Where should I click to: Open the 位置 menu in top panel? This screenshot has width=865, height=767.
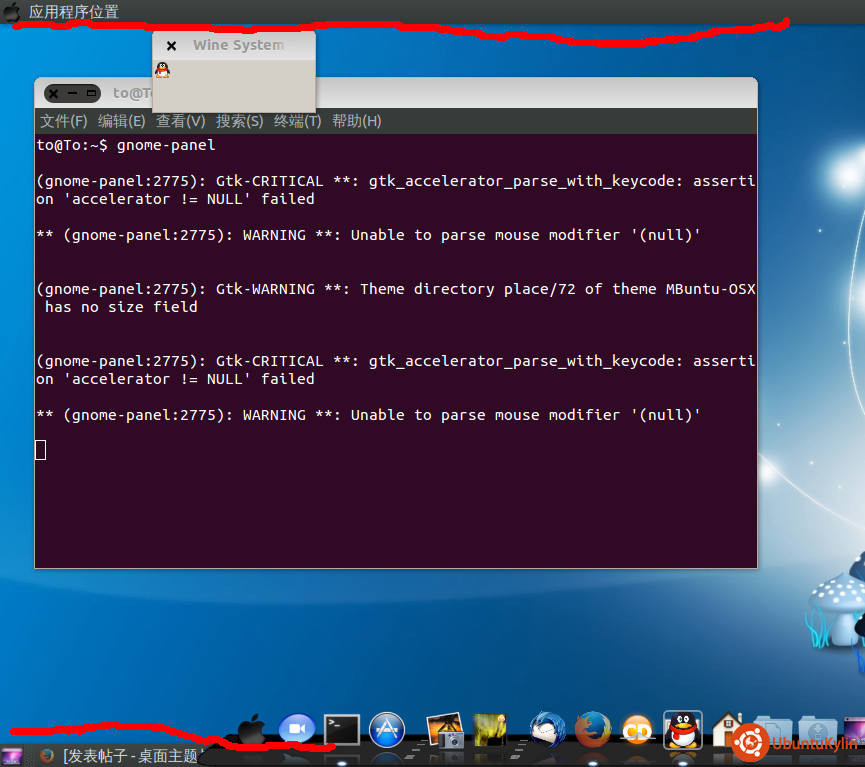click(104, 12)
